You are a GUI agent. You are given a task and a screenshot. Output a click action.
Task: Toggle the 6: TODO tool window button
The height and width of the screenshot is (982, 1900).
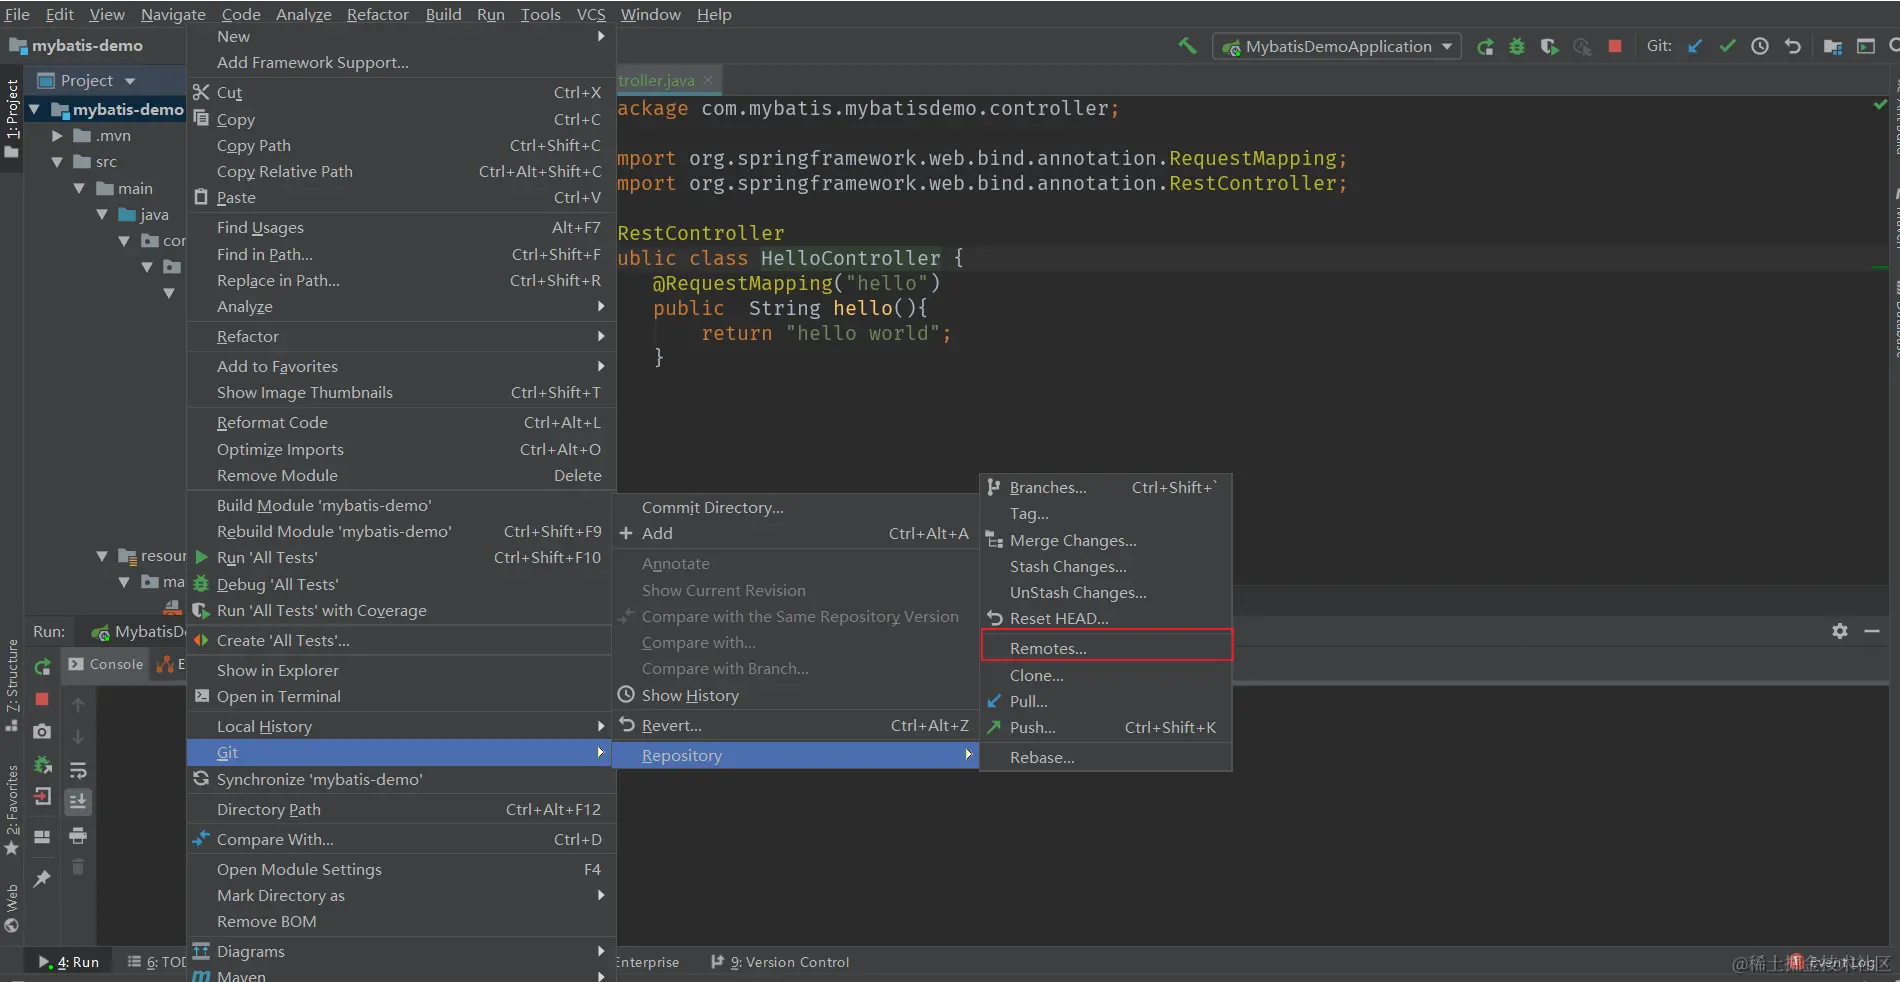[157, 962]
